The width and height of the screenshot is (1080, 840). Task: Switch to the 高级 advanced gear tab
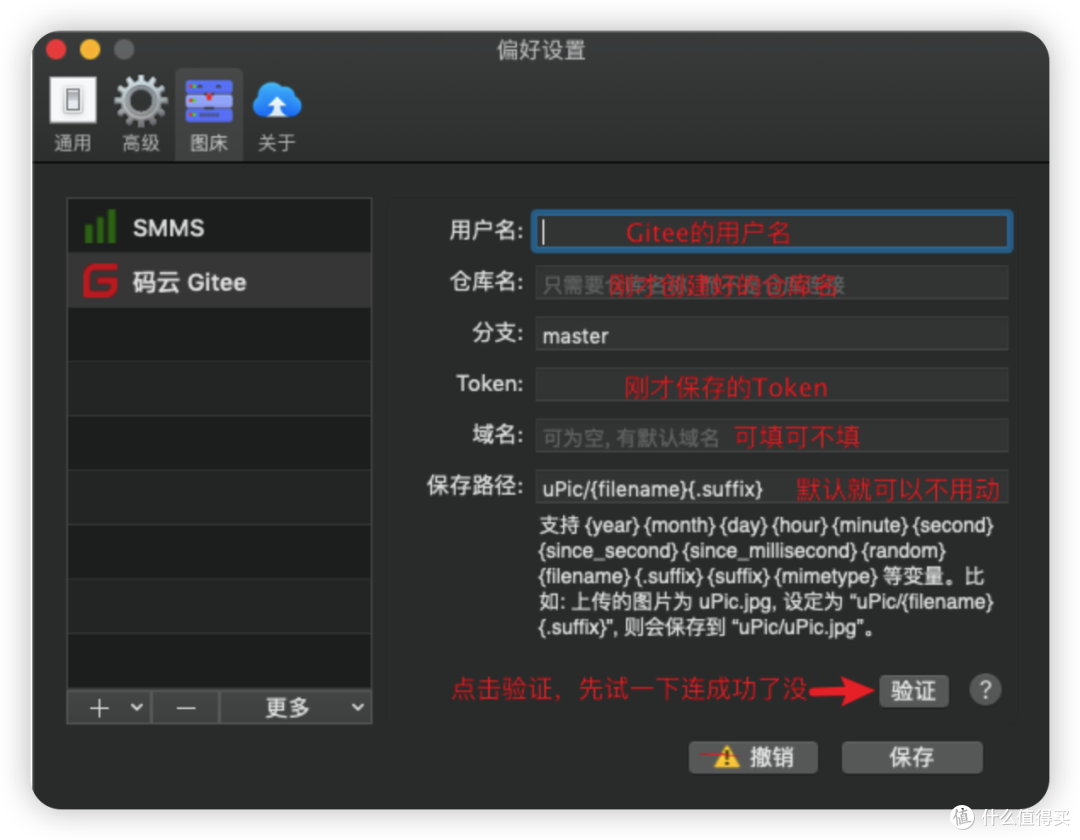click(x=141, y=114)
